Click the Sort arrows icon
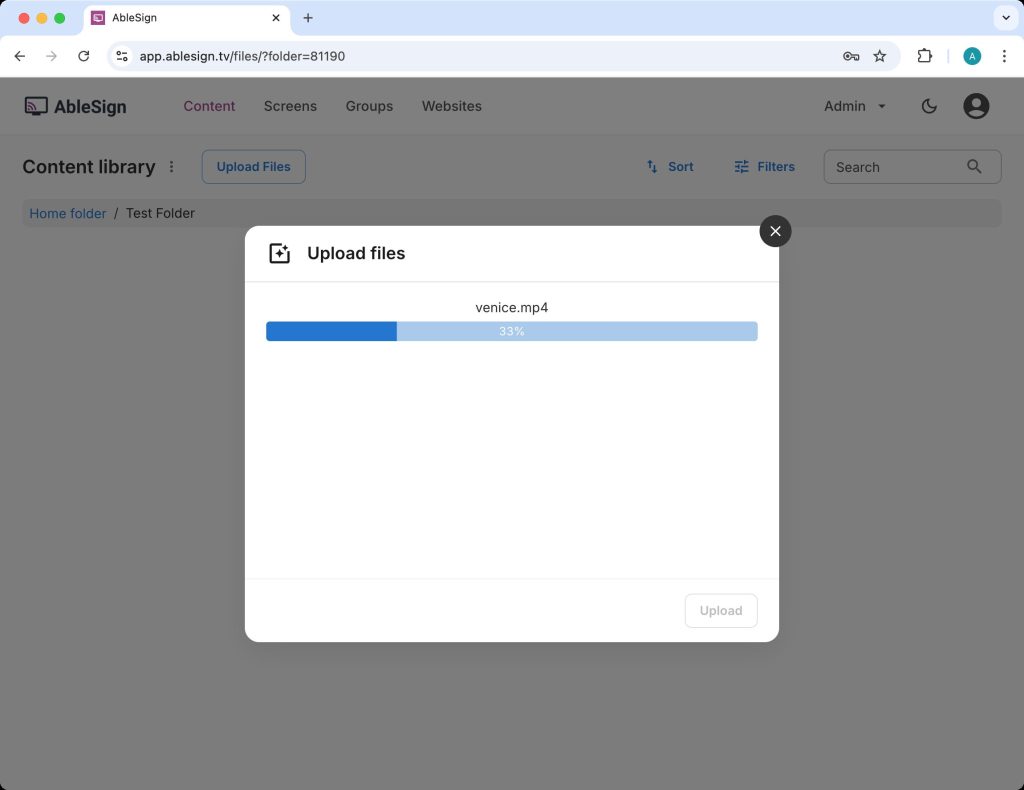Viewport: 1024px width, 790px height. (652, 166)
